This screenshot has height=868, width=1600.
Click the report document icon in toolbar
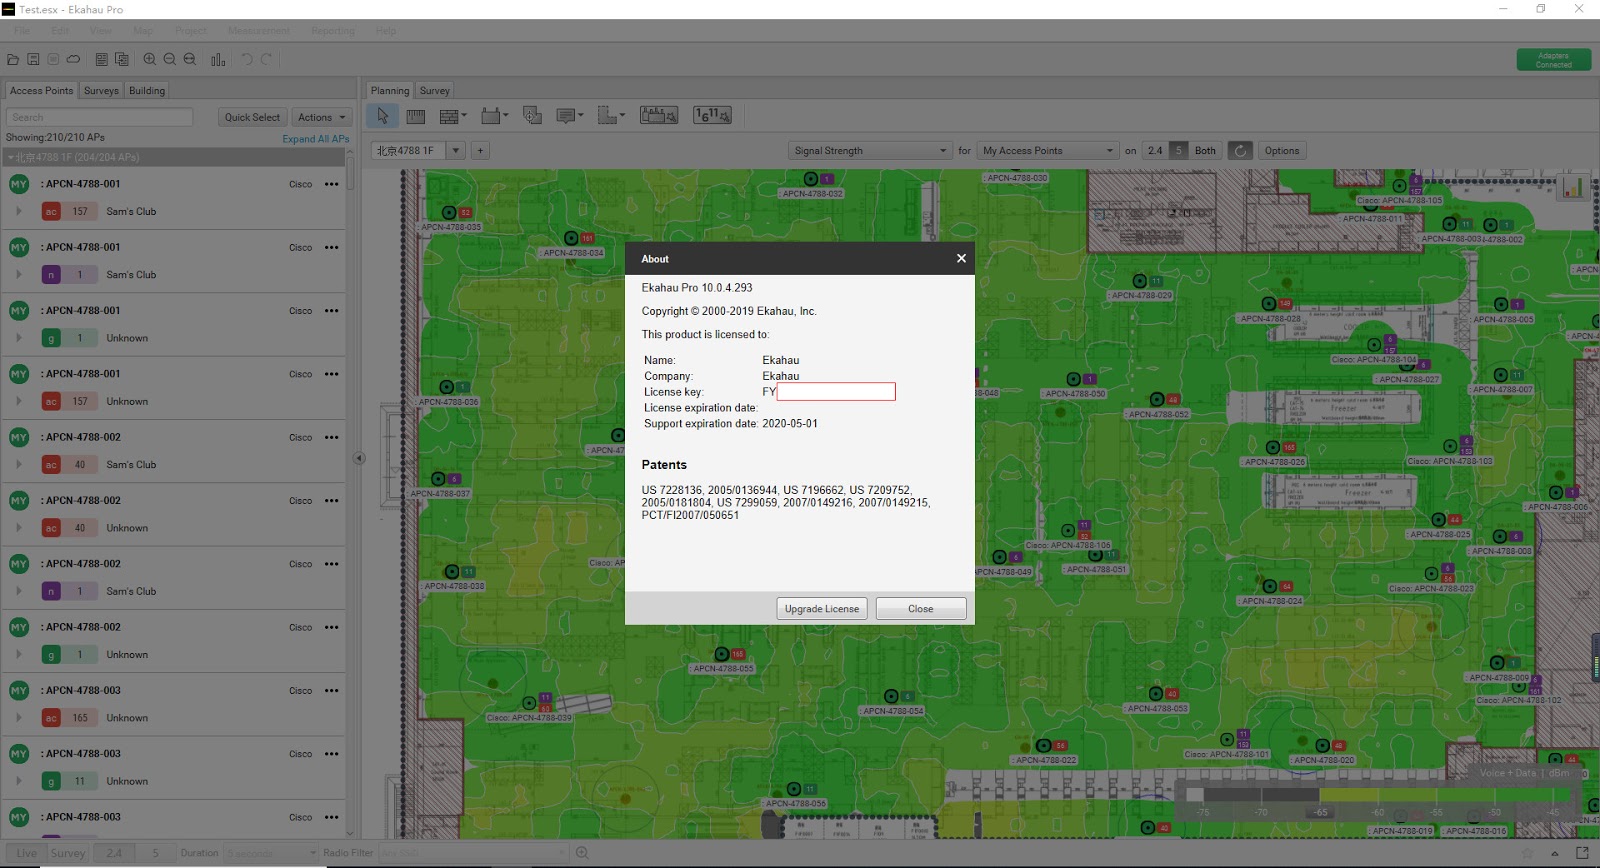coord(101,60)
